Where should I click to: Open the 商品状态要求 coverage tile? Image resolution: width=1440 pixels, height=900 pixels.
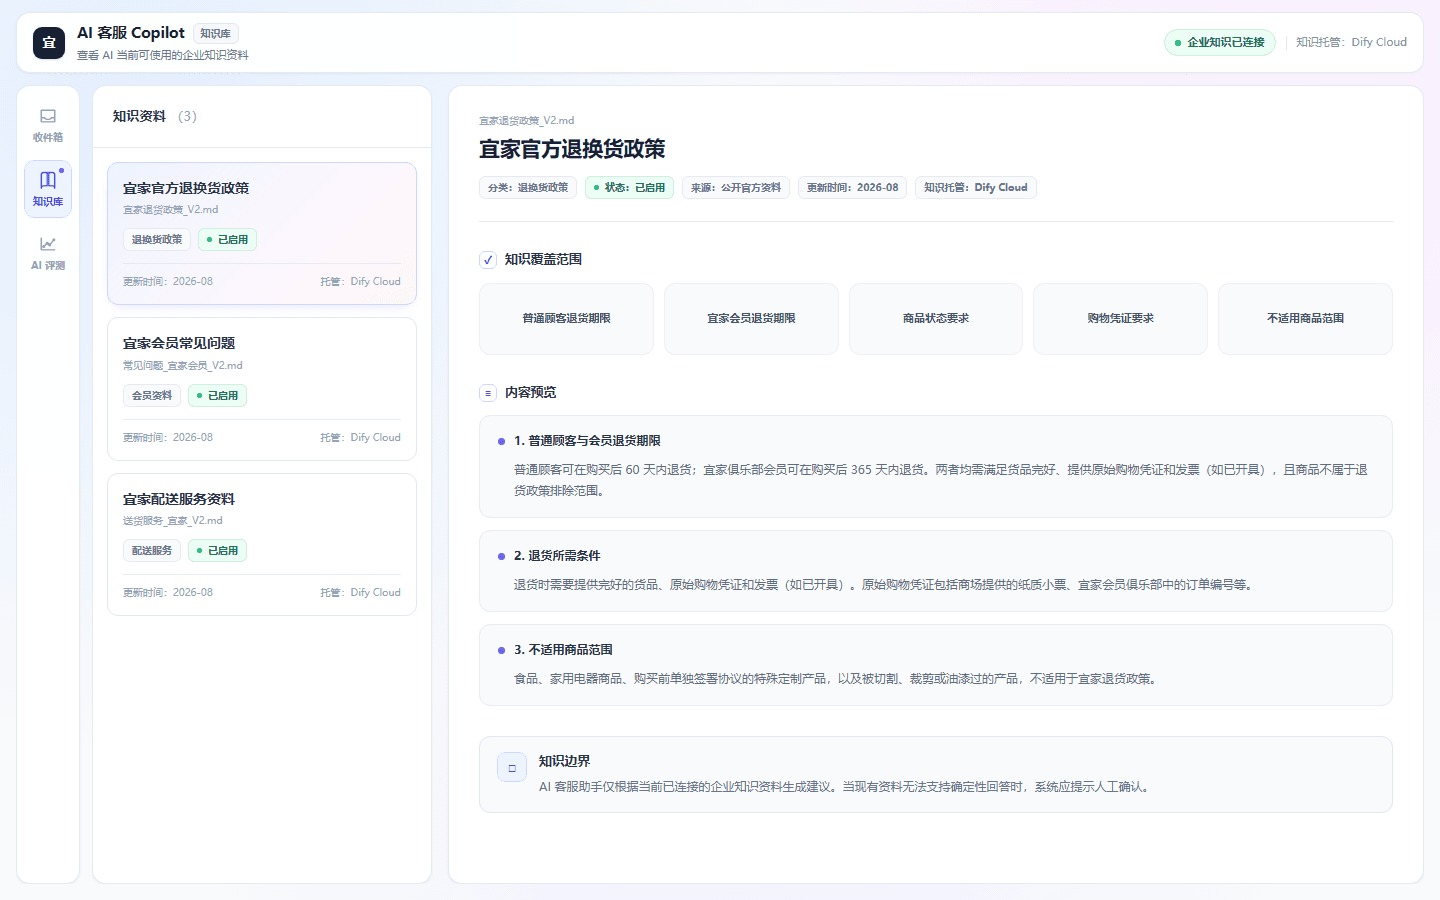[936, 319]
